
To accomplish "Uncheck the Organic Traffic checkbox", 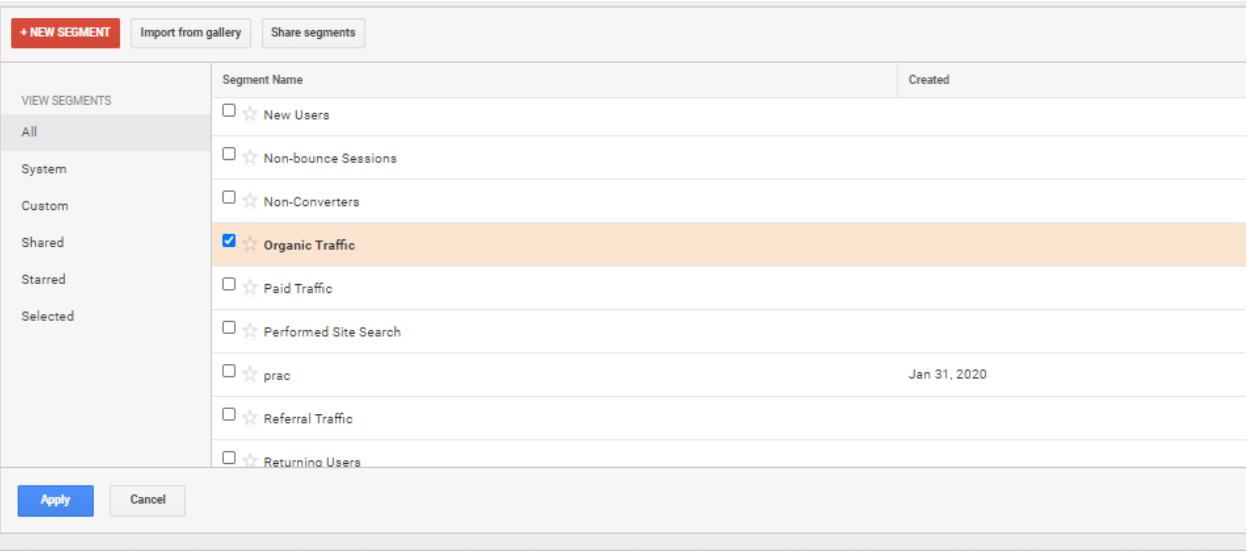I will pos(229,241).
